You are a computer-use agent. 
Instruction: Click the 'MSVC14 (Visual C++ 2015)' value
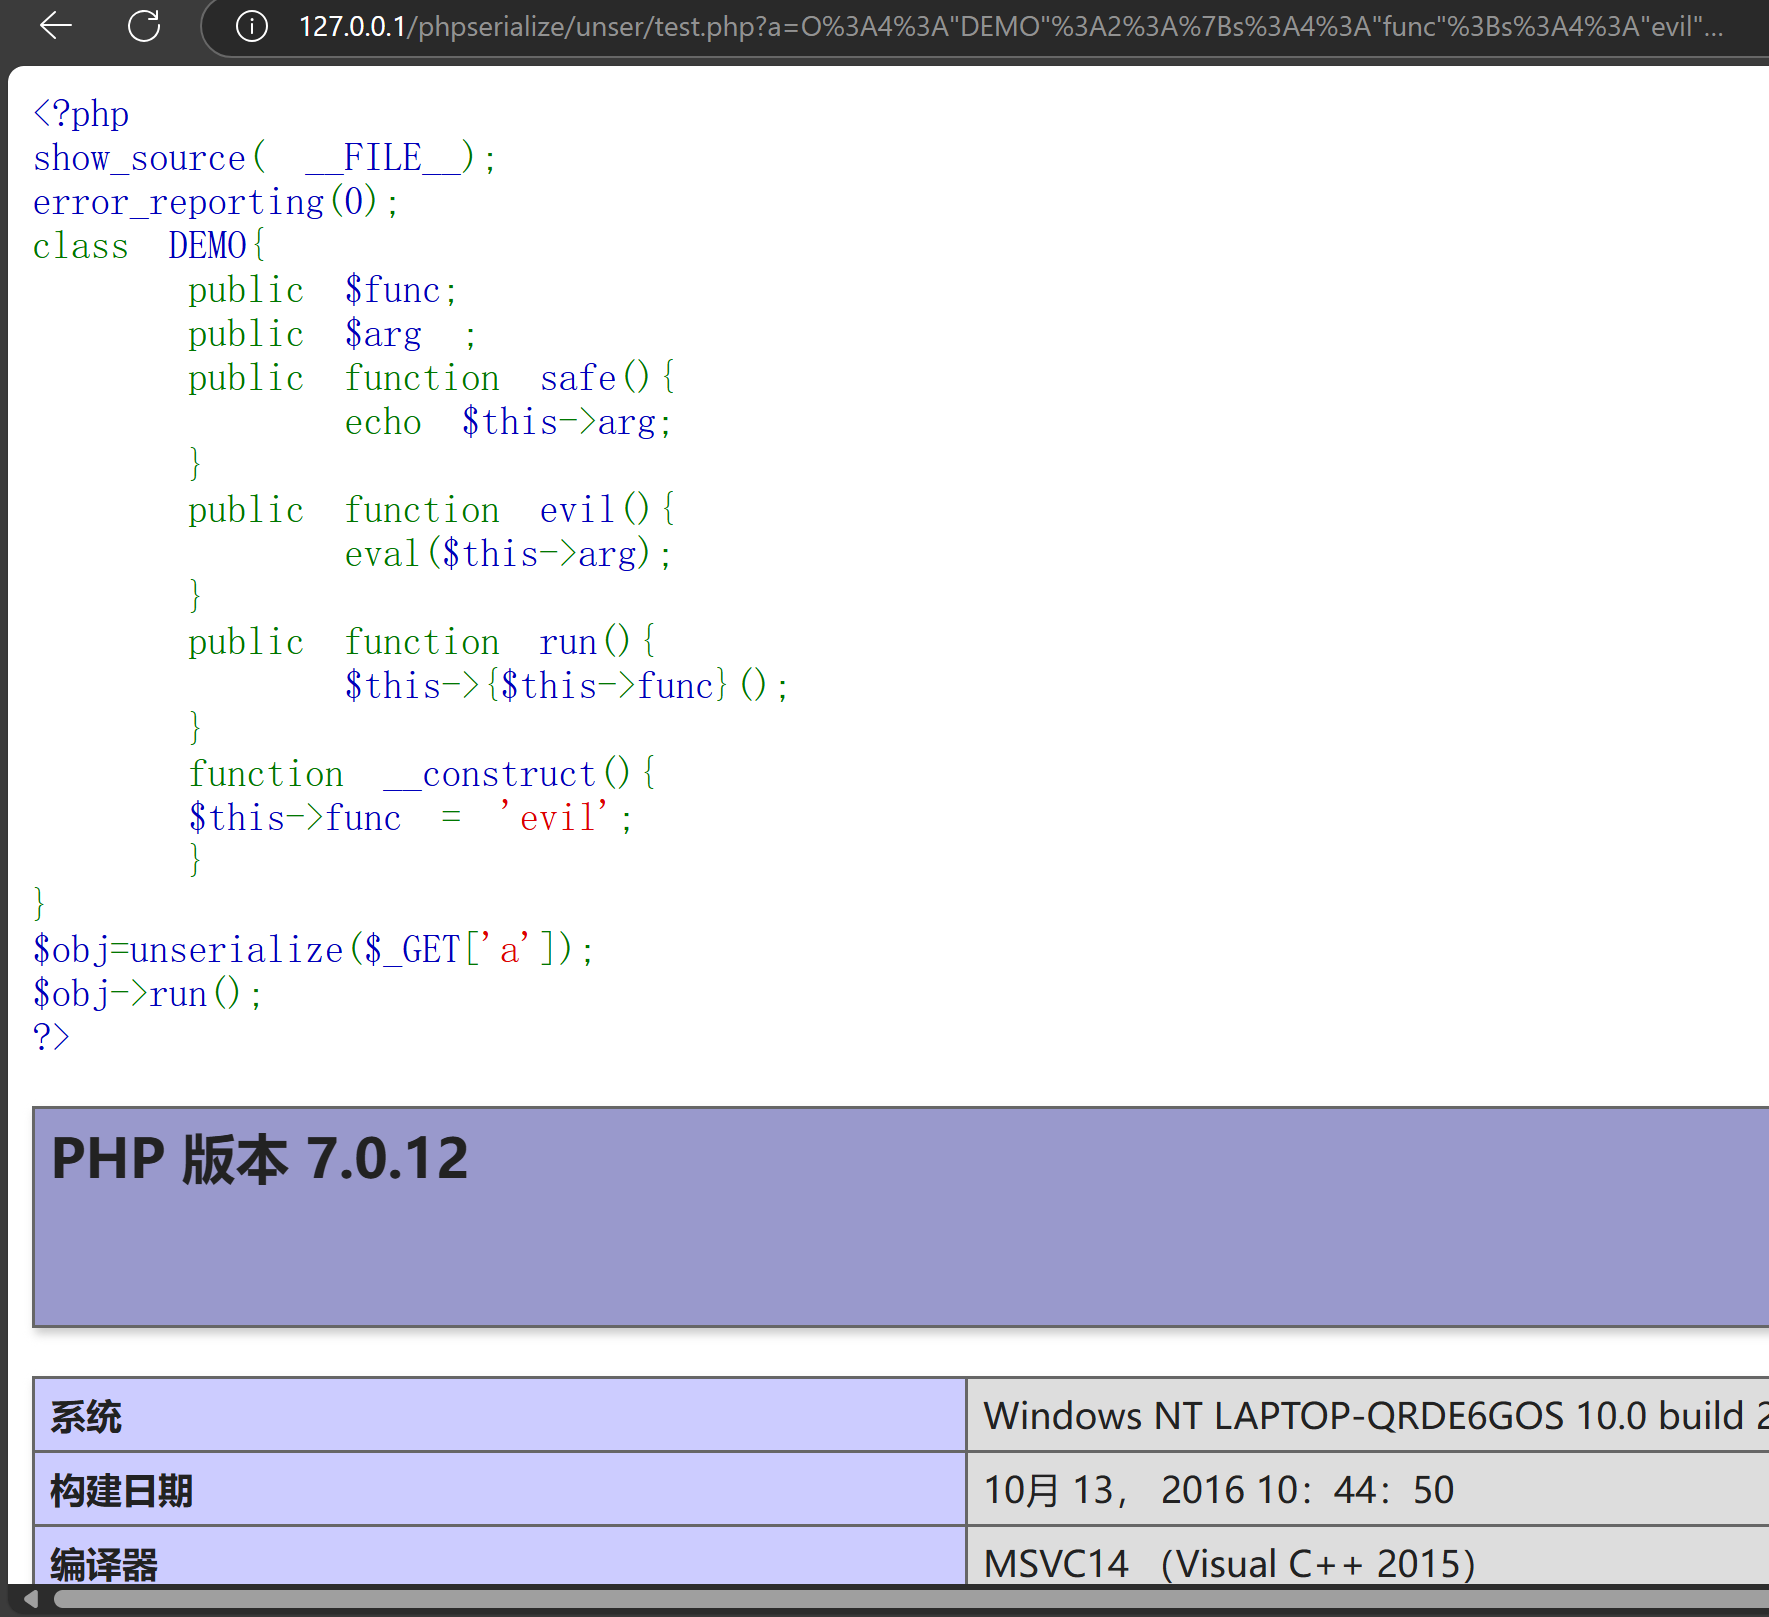pos(1229,1563)
